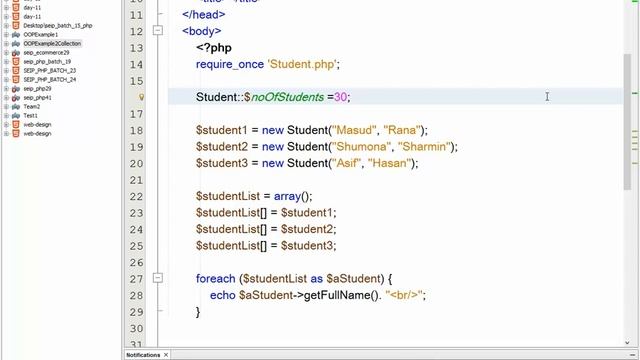Click the 'Student.php' string in require_once line
640x360 pixels.
[x=302, y=64]
